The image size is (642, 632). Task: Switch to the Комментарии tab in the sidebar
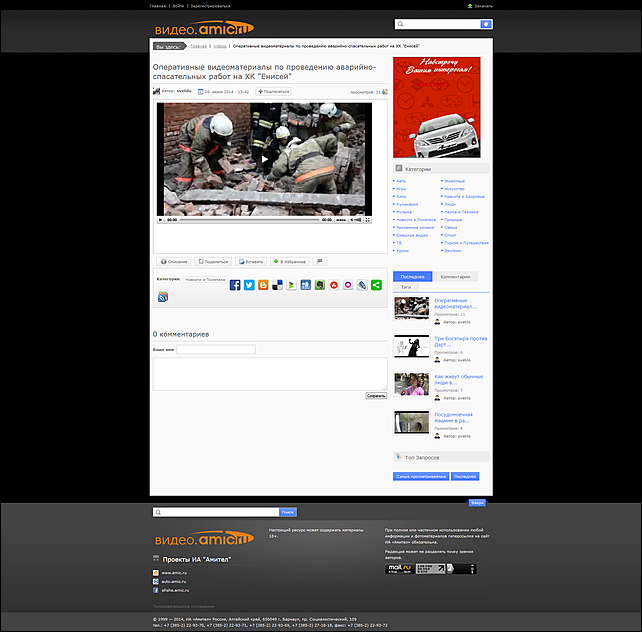pos(455,276)
